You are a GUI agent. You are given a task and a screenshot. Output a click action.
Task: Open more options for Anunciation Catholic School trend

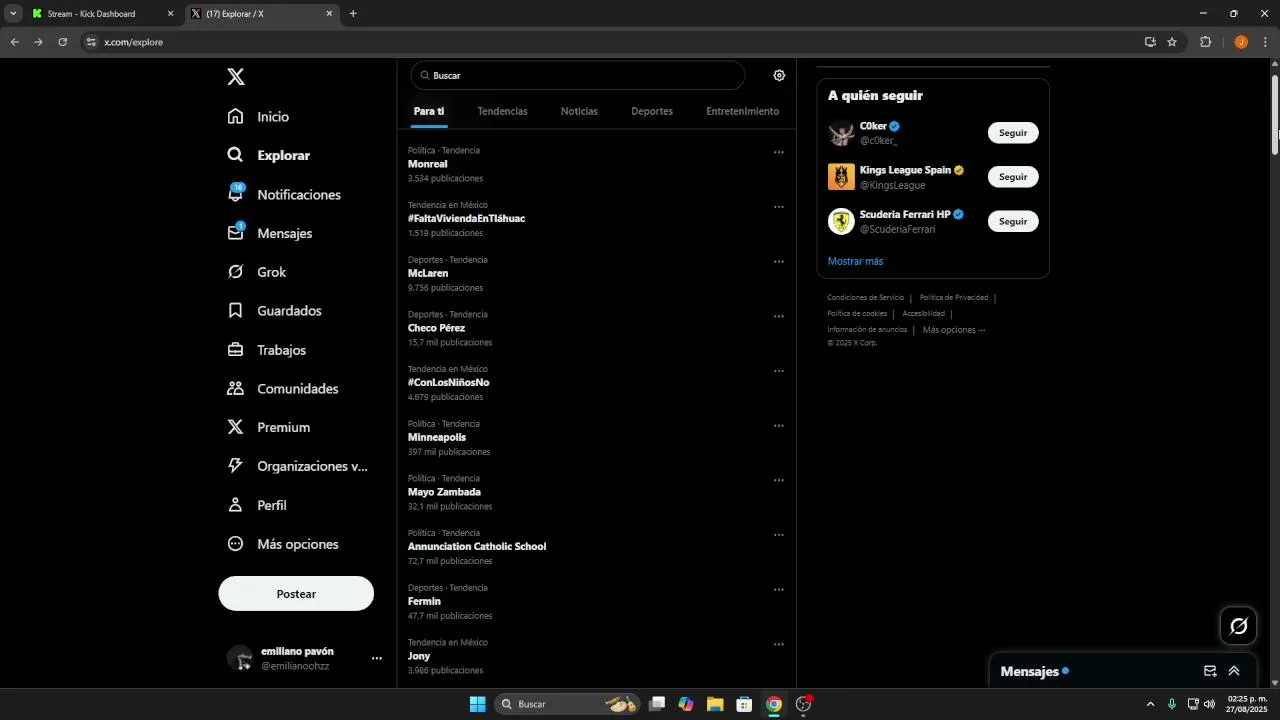778,535
